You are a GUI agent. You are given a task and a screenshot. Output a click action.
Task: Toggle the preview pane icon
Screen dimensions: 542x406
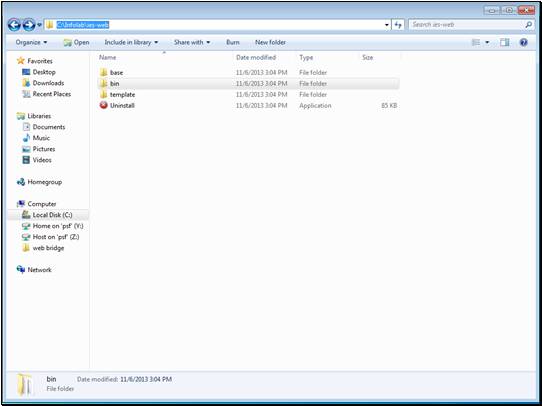point(505,43)
